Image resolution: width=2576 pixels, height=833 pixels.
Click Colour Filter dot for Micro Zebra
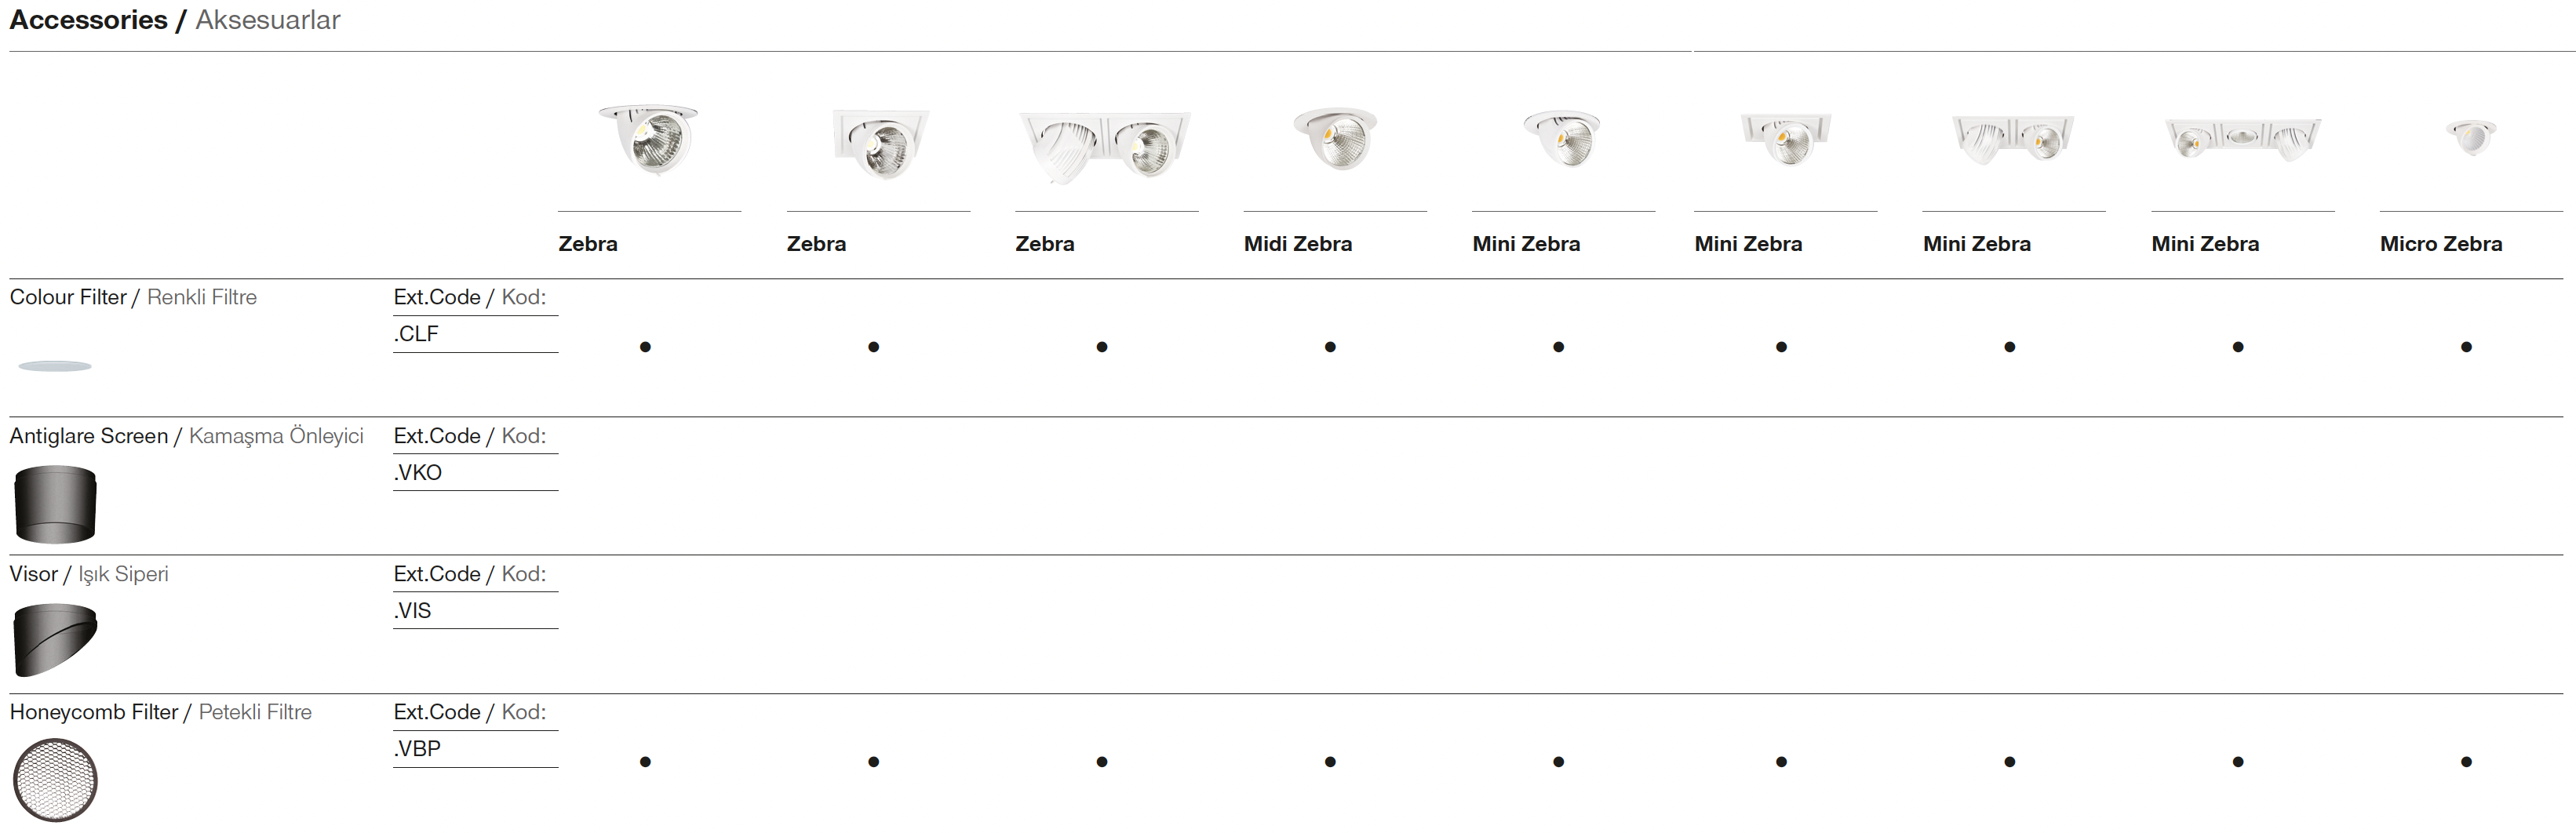click(x=2466, y=347)
